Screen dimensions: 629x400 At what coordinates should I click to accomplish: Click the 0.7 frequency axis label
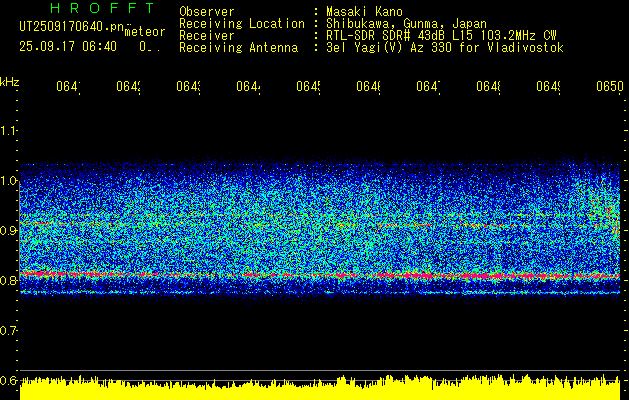pos(8,331)
